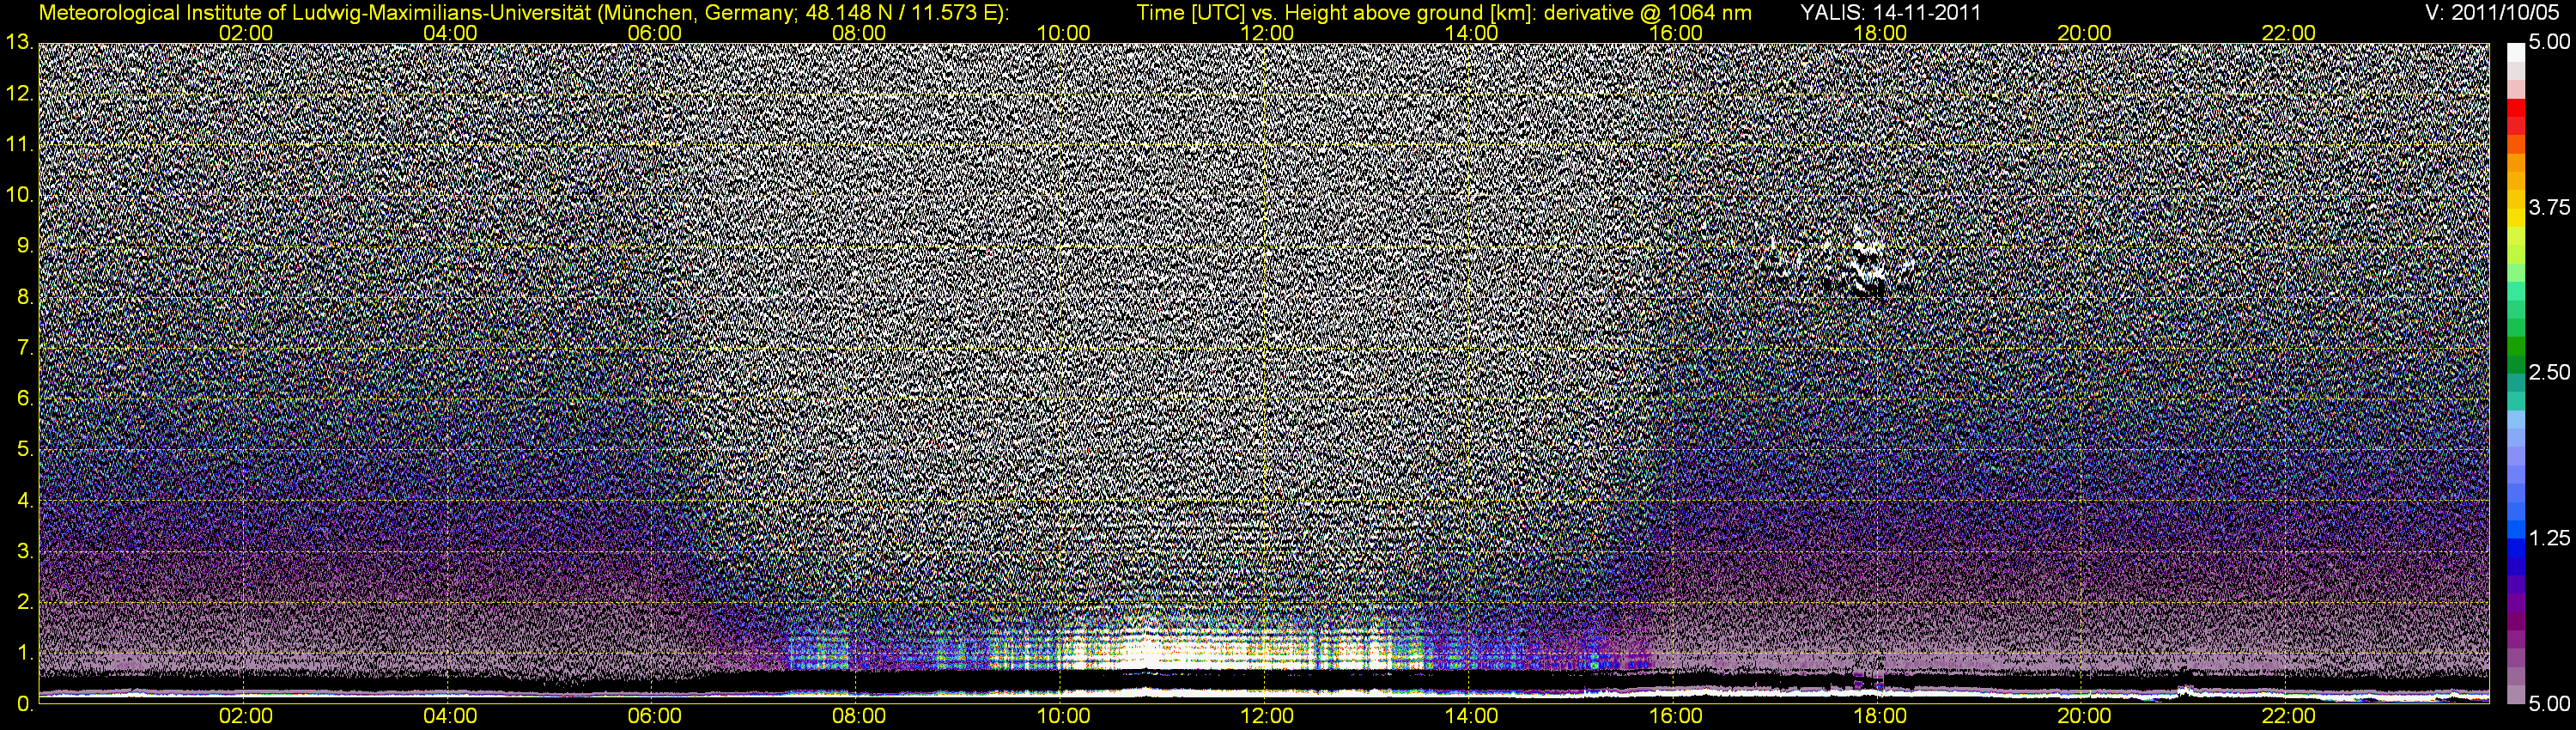
Task: Click the 04:00 label on the bottom time axis
Action: [x=450, y=717]
